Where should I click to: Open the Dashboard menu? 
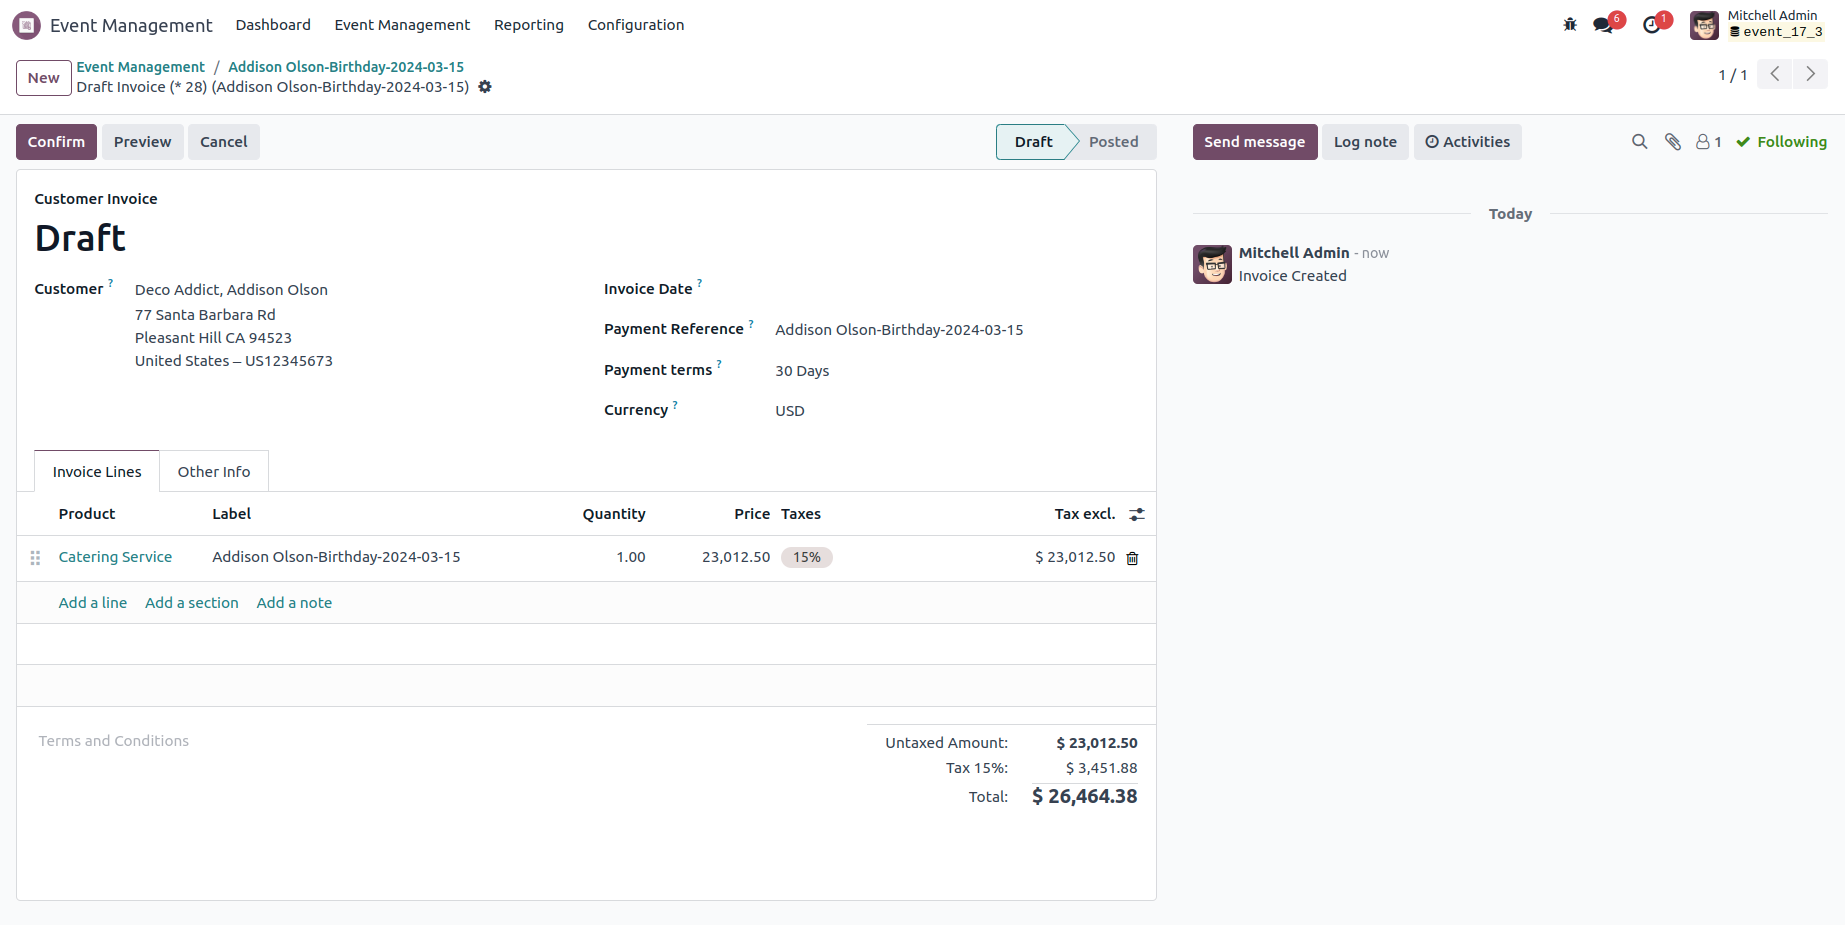[273, 25]
